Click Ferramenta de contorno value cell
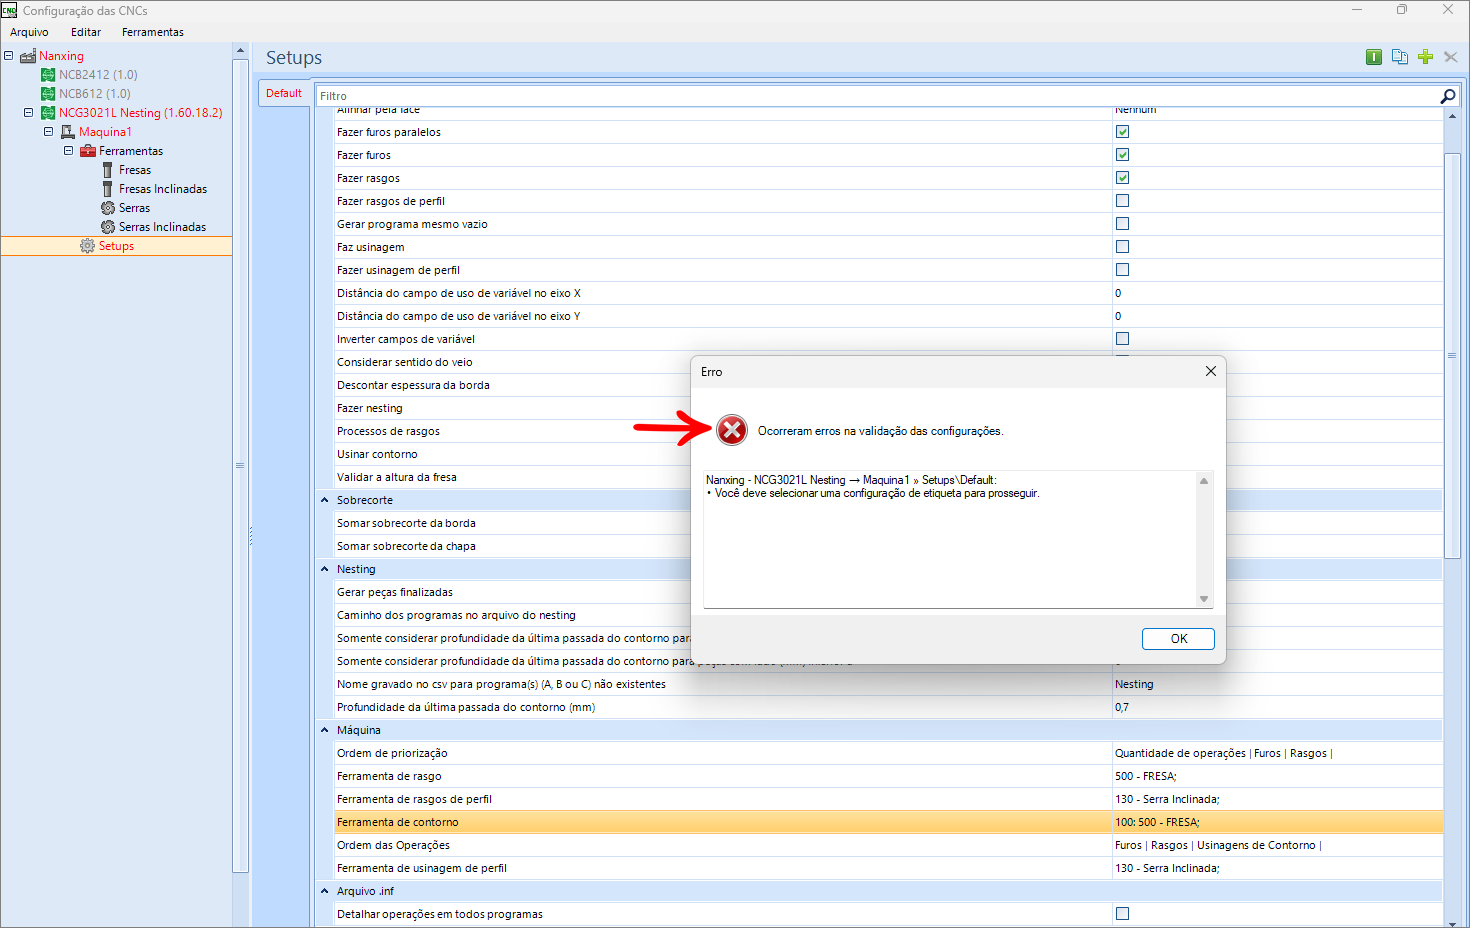 [1277, 822]
